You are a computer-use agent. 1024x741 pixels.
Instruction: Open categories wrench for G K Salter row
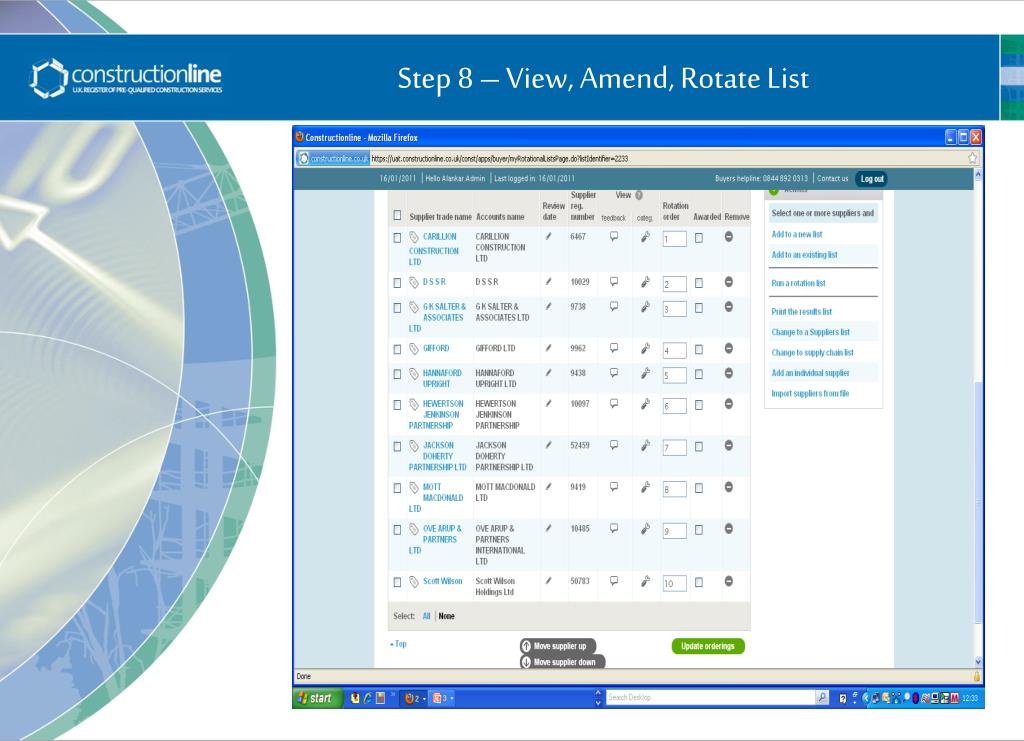click(x=645, y=307)
